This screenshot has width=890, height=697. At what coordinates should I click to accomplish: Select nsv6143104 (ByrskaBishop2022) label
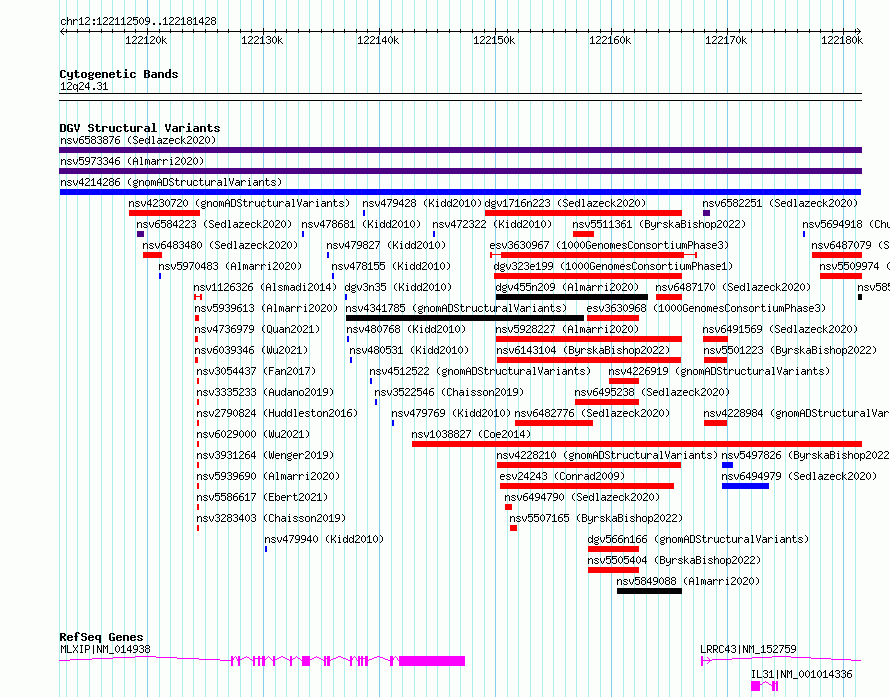click(583, 350)
